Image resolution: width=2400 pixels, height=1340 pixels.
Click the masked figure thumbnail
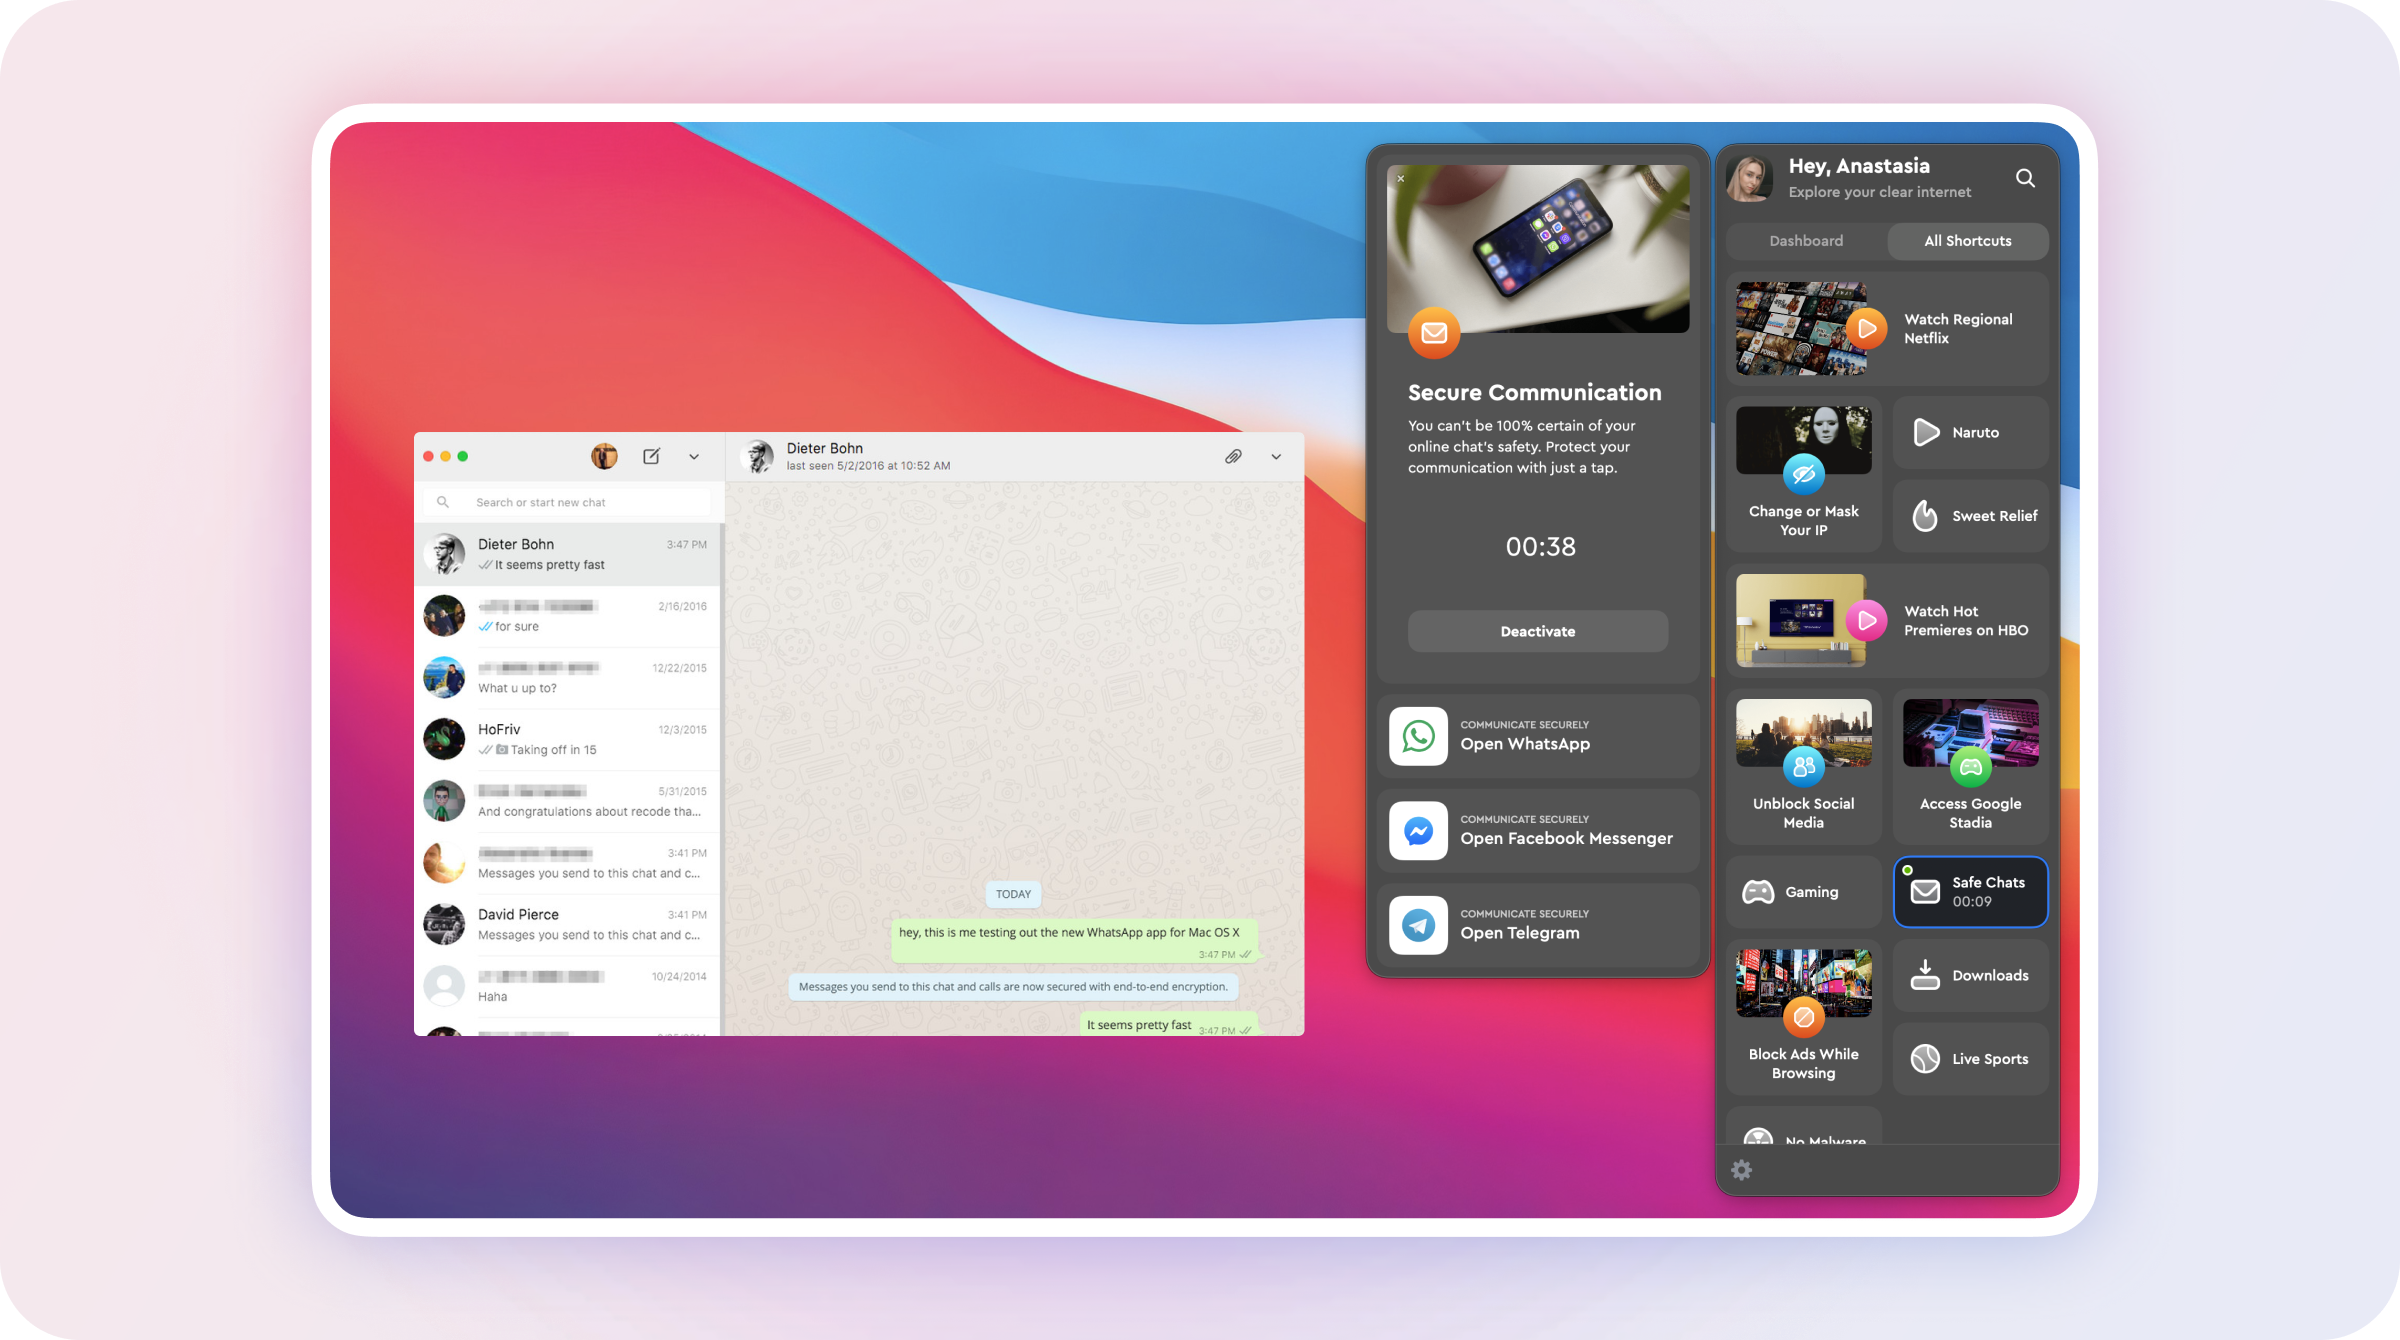1804,440
